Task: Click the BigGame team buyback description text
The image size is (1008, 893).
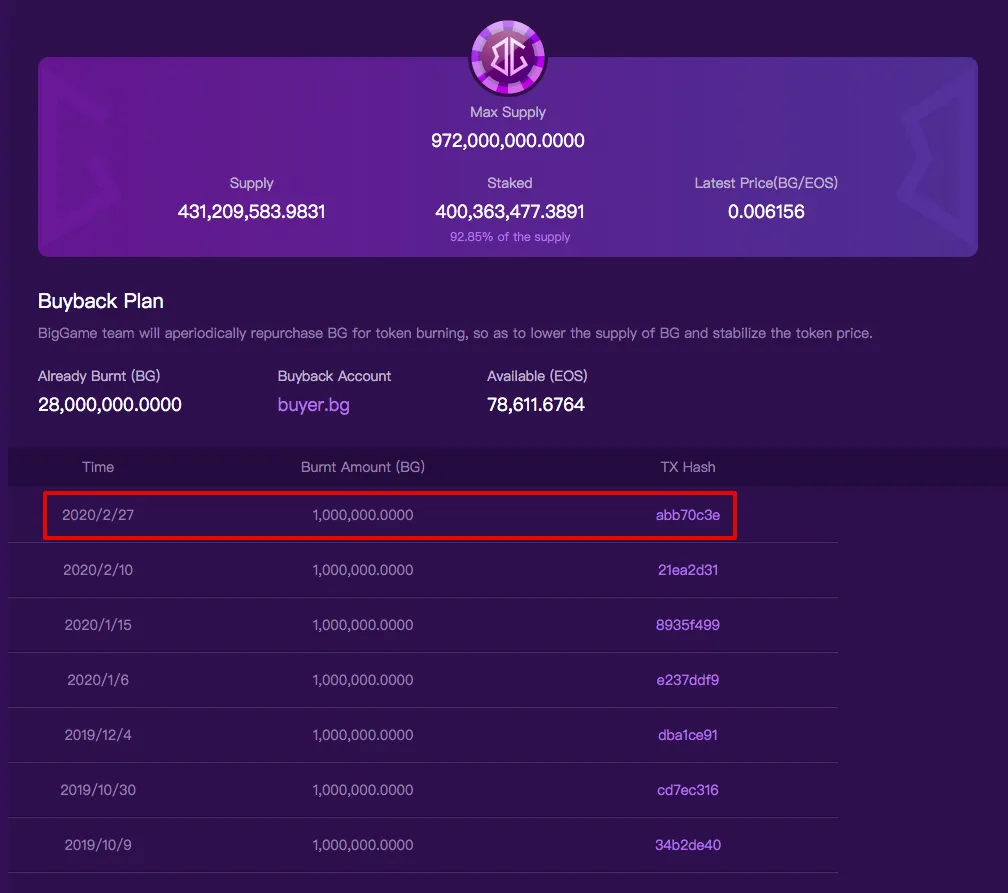Action: point(455,333)
